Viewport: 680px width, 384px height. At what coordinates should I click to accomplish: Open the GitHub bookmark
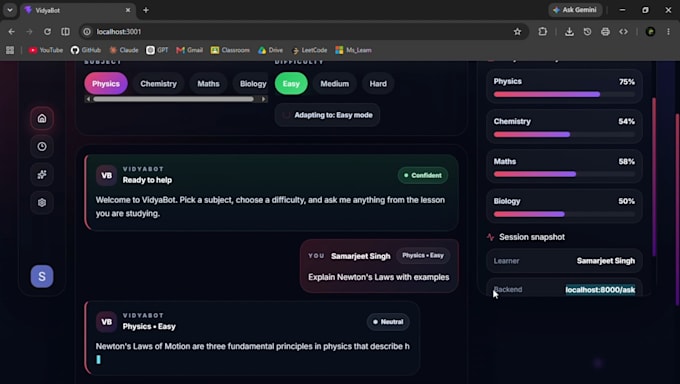click(x=86, y=50)
